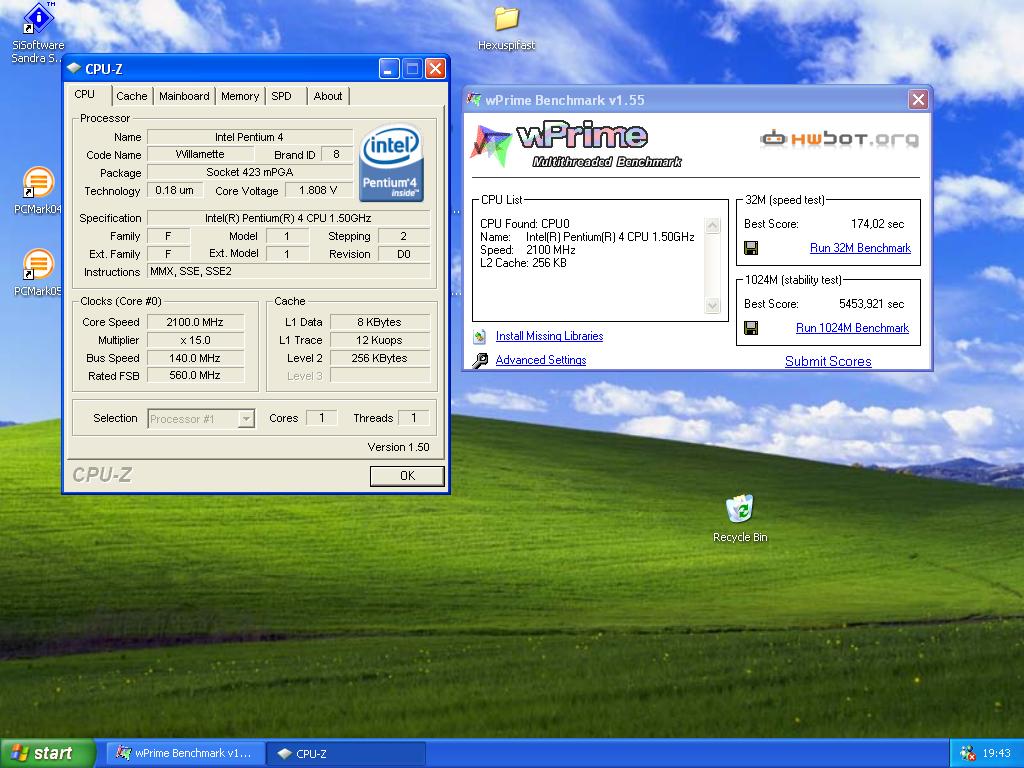Viewport: 1024px width, 768px height.
Task: Click the Rated FSB value 560.0 MHz
Action: (x=195, y=376)
